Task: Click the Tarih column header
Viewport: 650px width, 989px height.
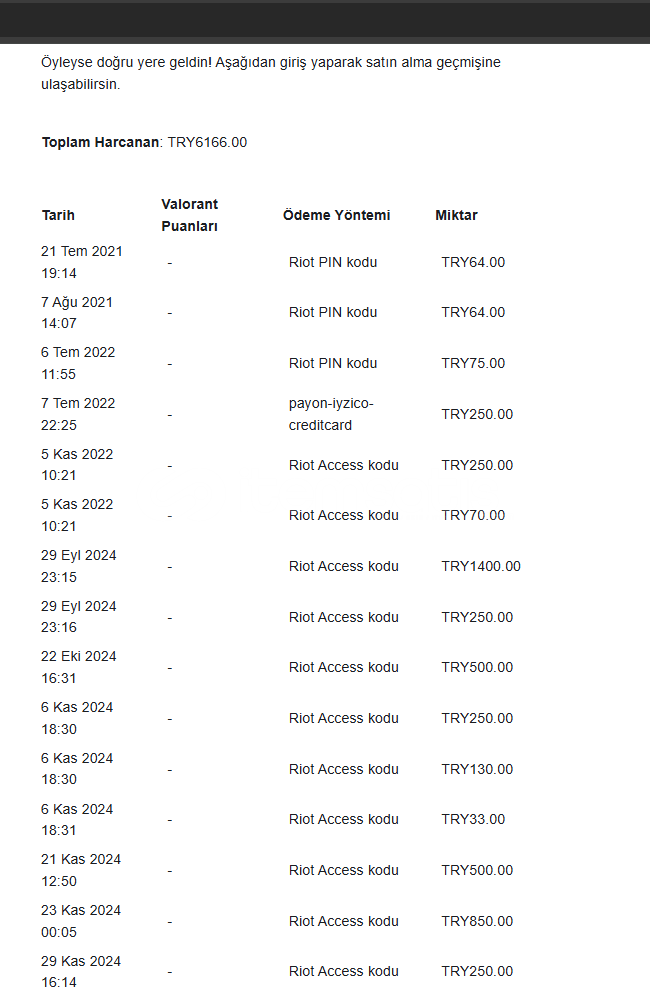Action: click(x=58, y=215)
